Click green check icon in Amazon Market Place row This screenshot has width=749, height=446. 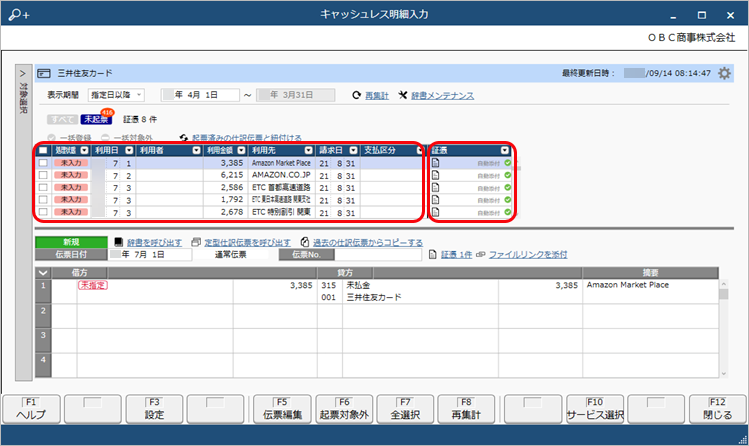tap(507, 163)
